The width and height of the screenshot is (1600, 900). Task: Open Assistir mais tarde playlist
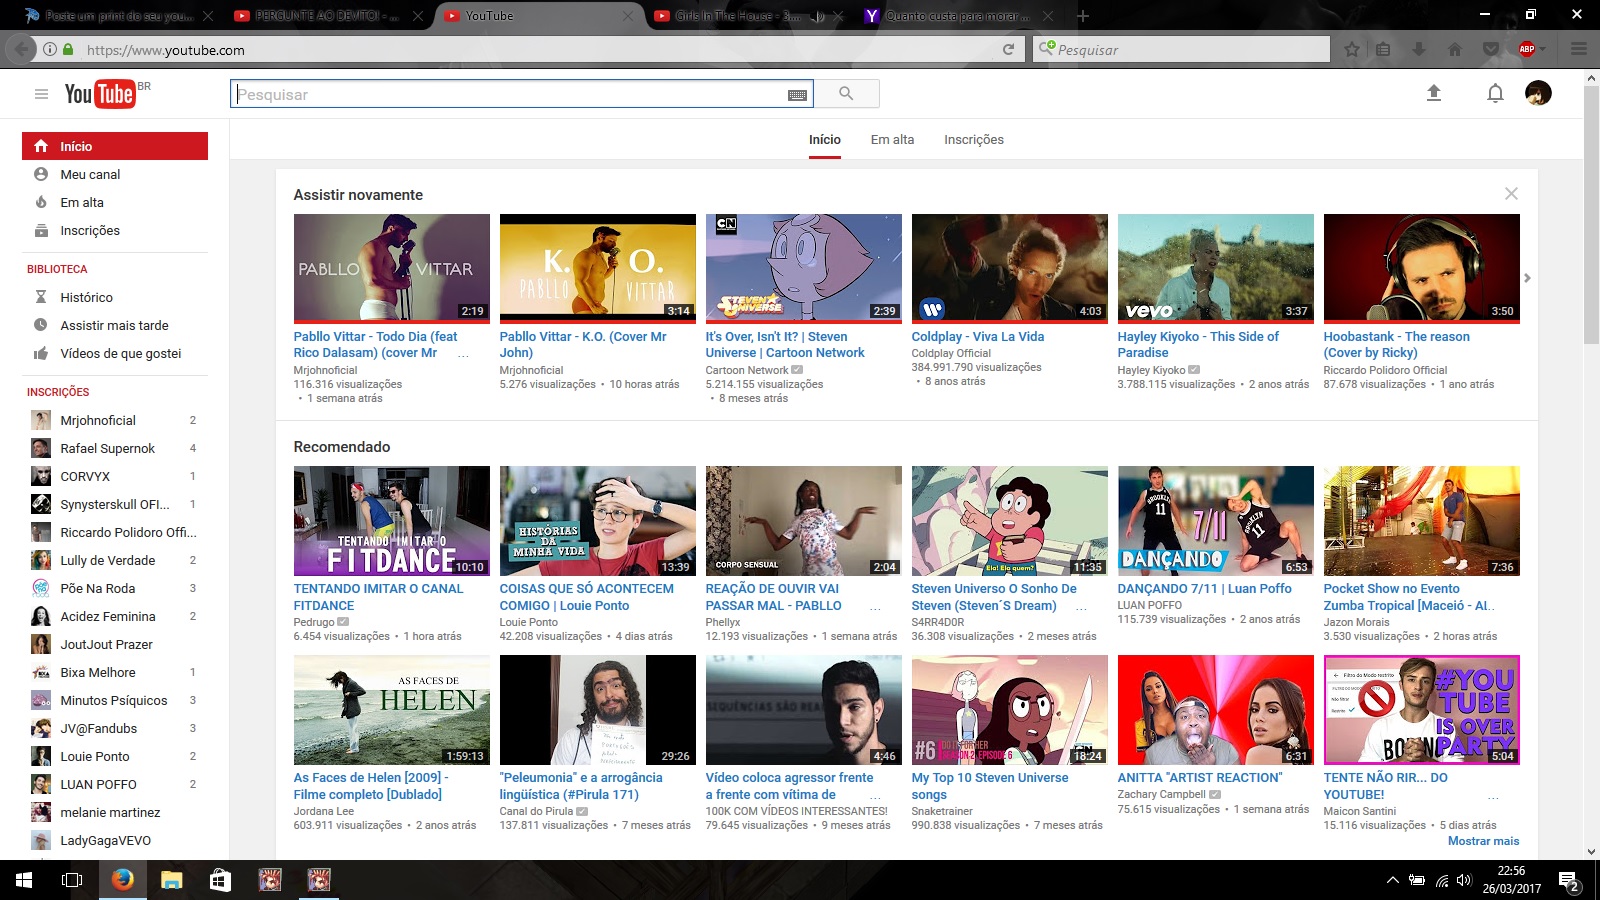tap(115, 325)
